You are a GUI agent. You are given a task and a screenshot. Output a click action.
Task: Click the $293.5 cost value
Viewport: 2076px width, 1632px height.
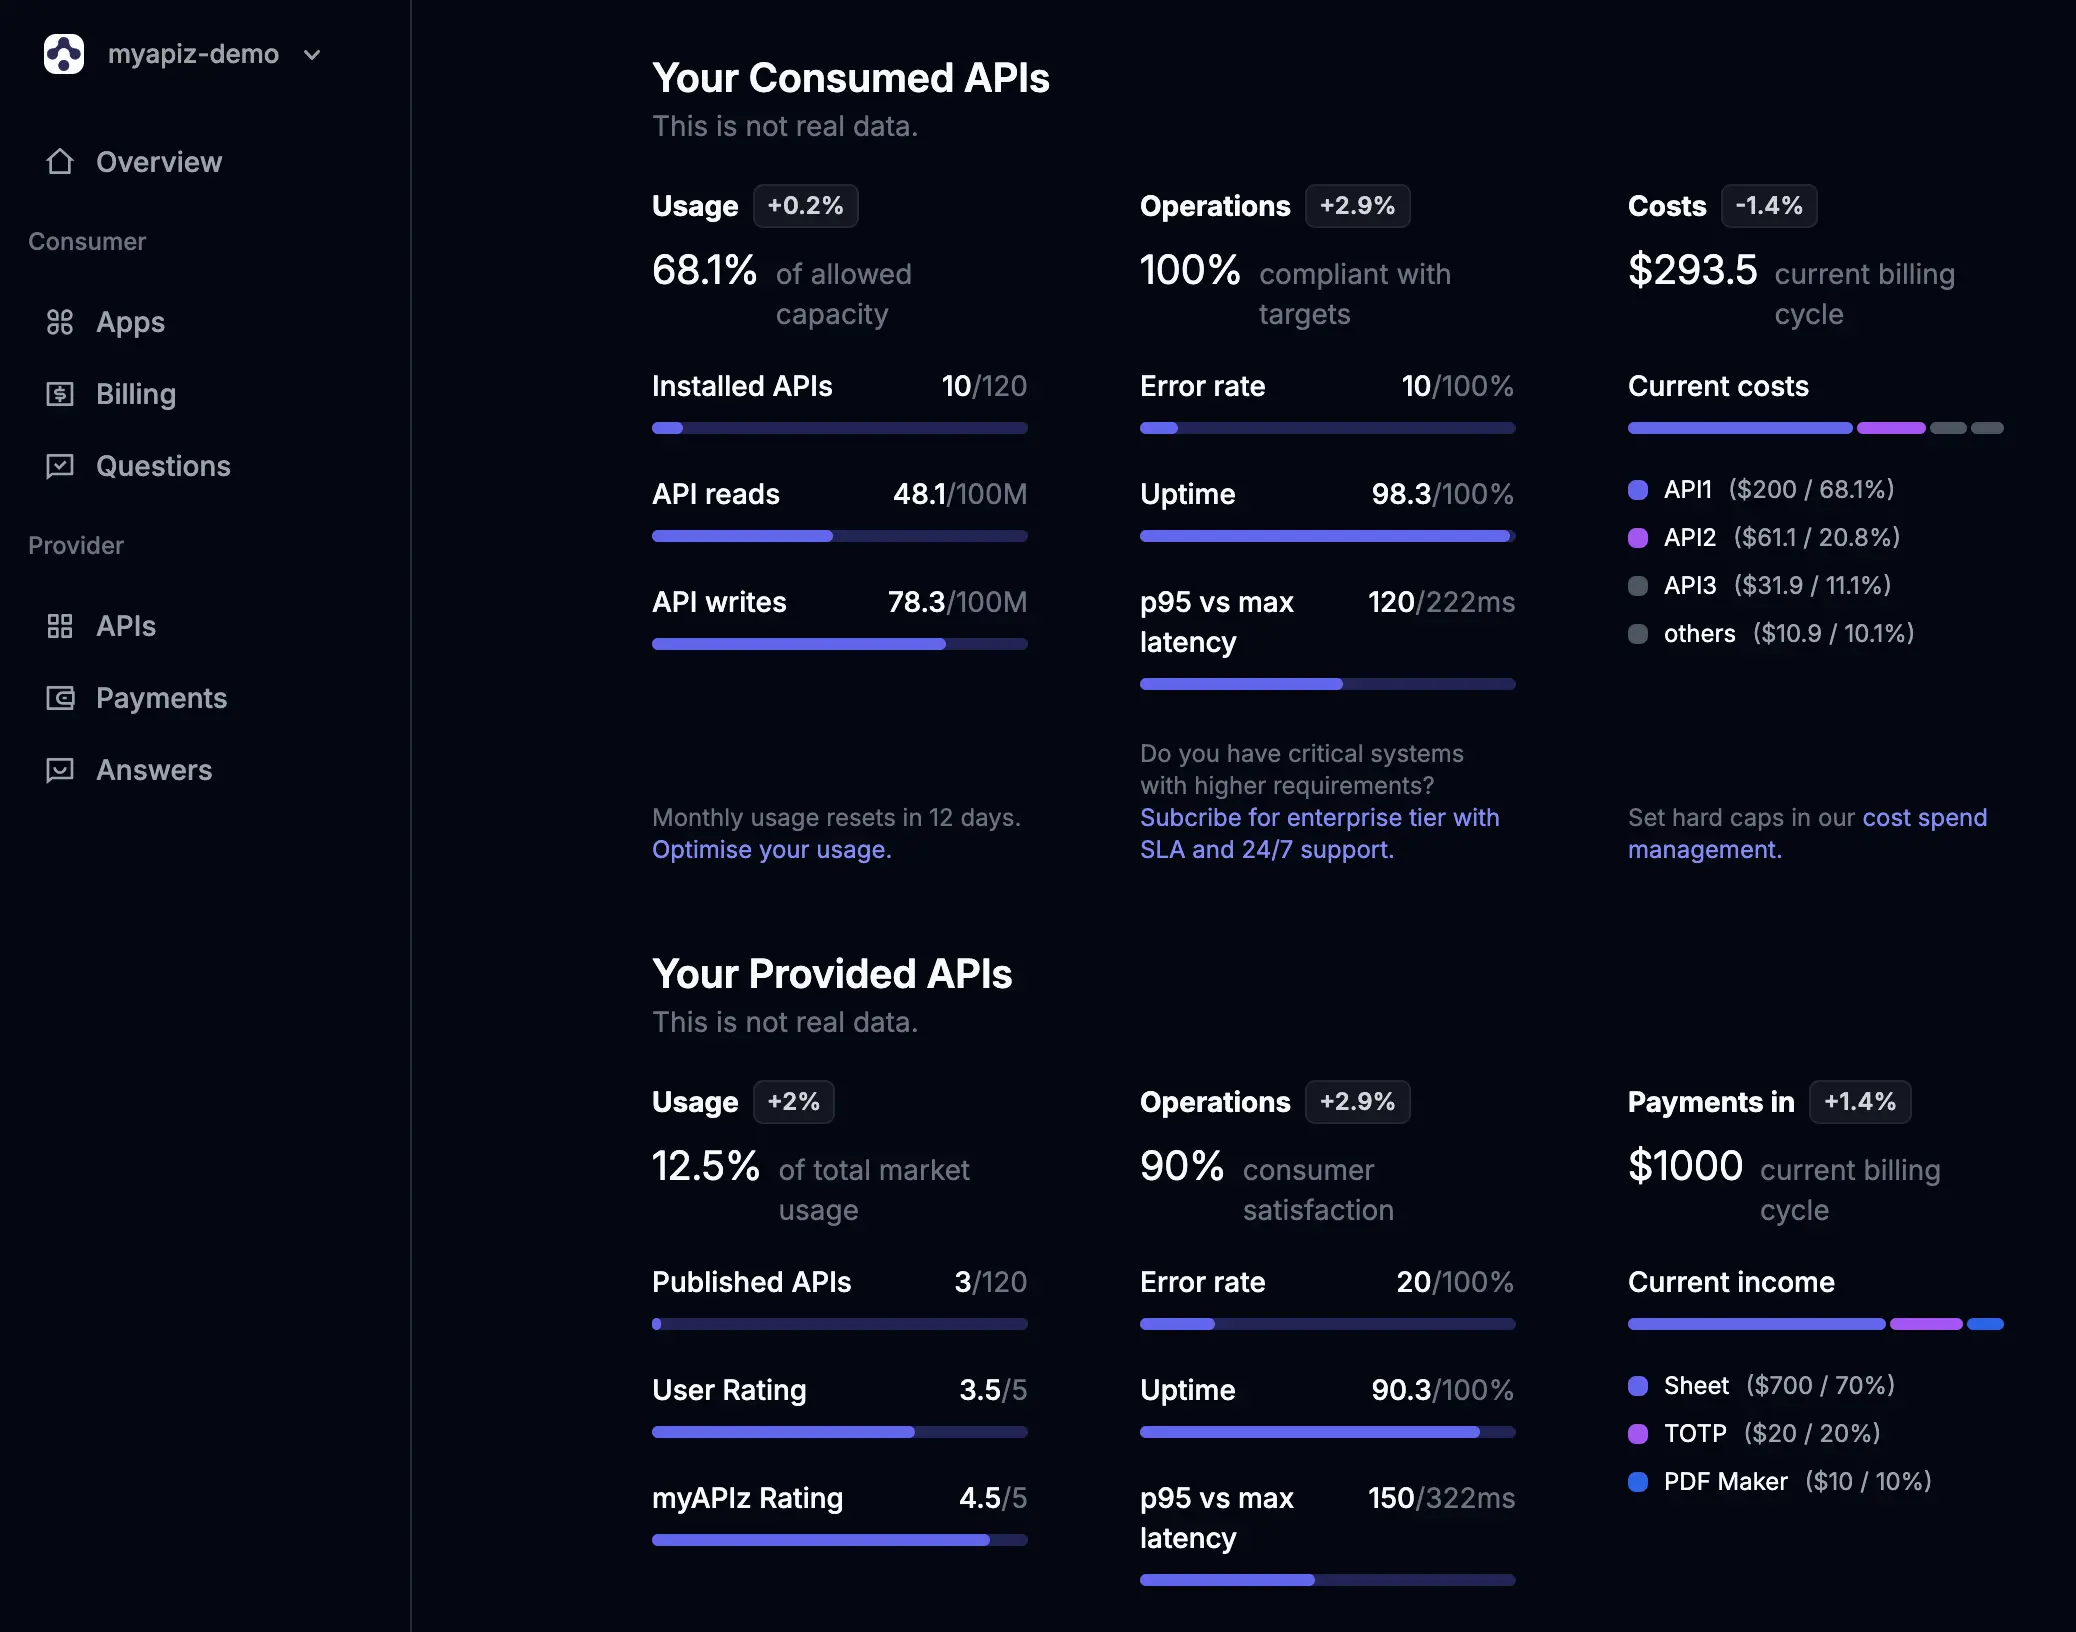coord(1693,270)
